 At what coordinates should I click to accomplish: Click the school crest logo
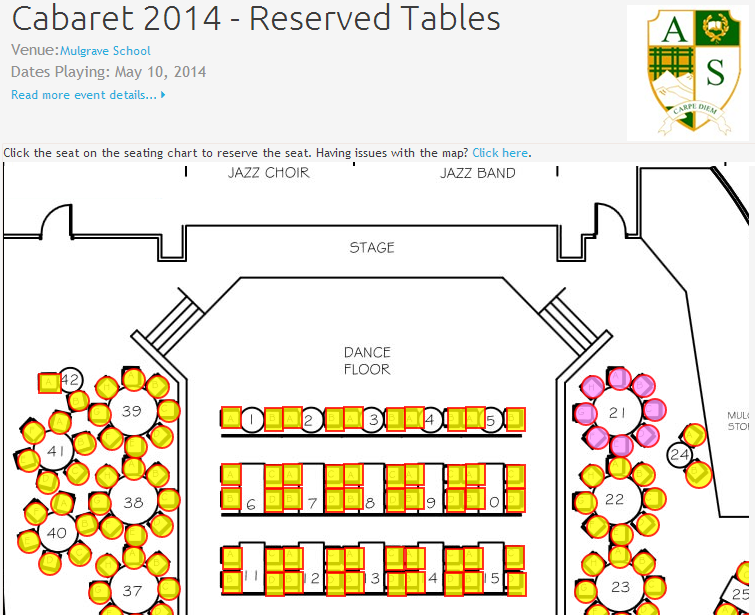(x=690, y=72)
